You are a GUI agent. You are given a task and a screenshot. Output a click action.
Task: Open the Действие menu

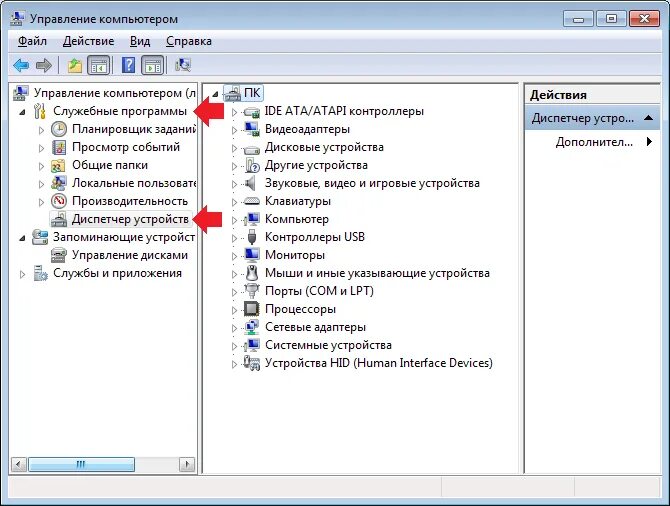[88, 41]
